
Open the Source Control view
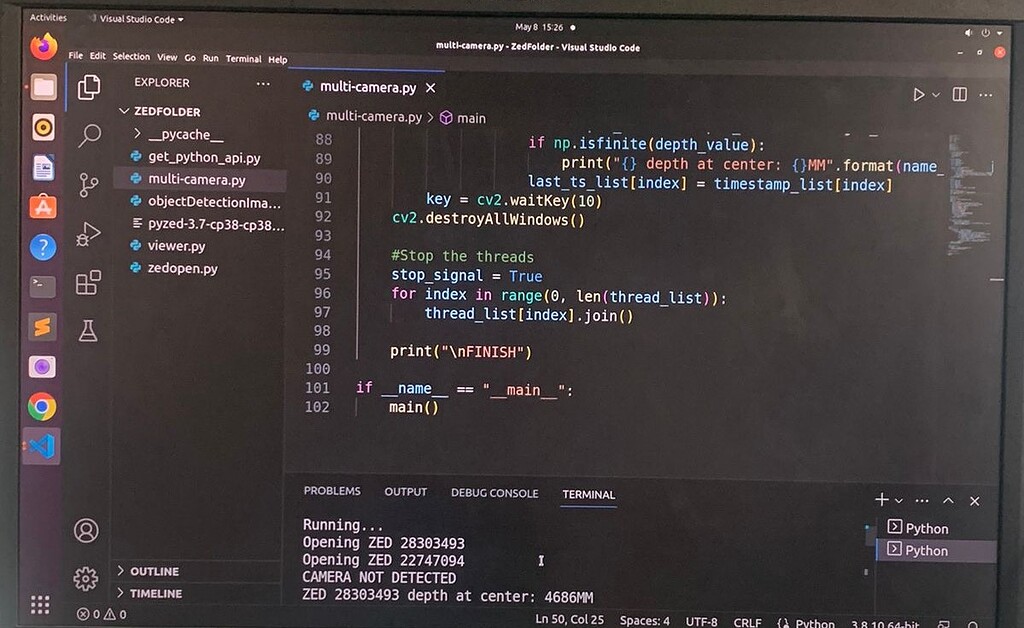pyautogui.click(x=89, y=184)
